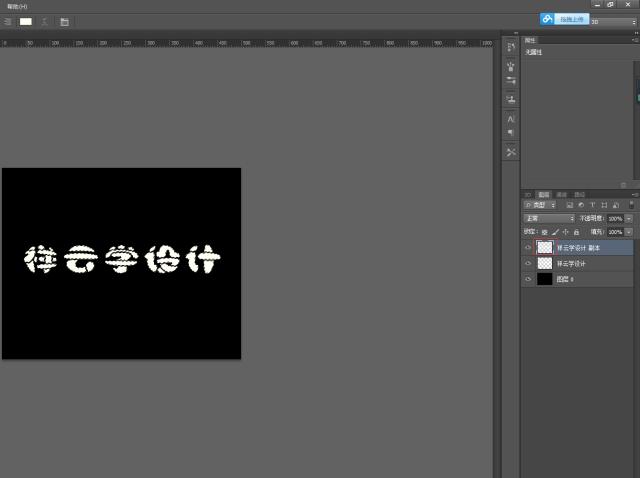Screen dimensions: 640x478
Task: Open the layer filter type dropdown
Action: click(540, 205)
